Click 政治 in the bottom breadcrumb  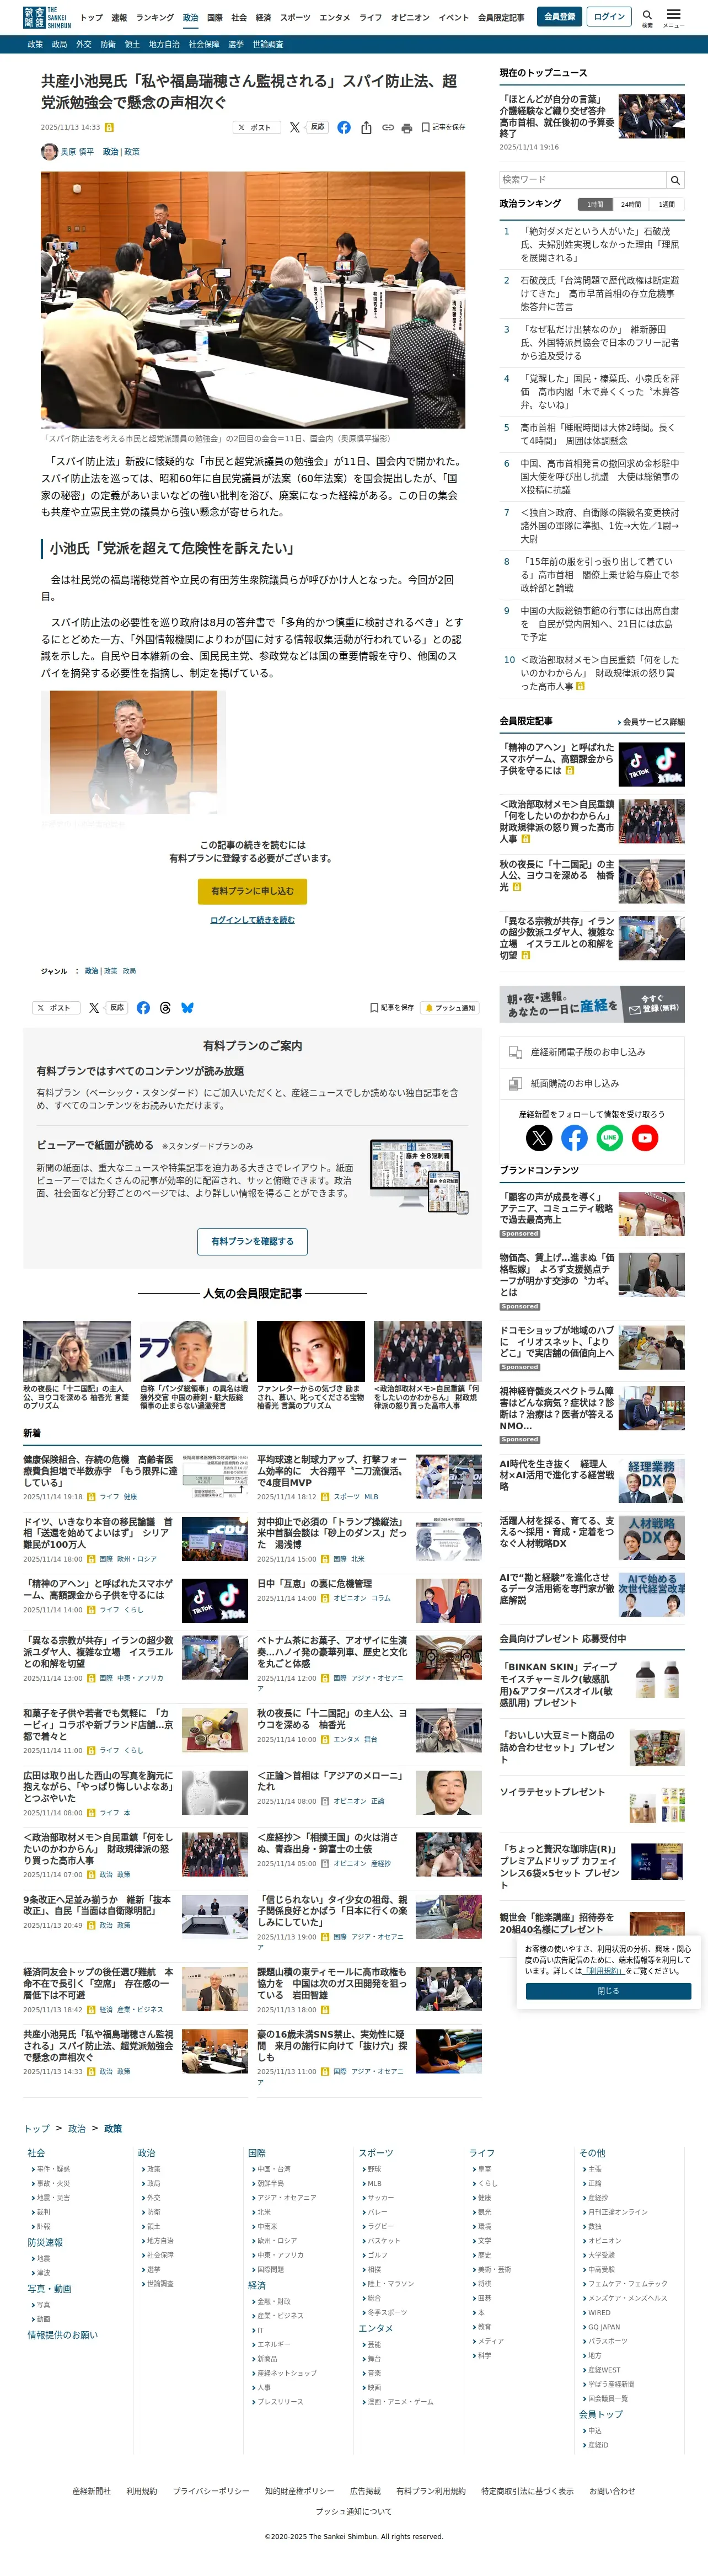[77, 2128]
